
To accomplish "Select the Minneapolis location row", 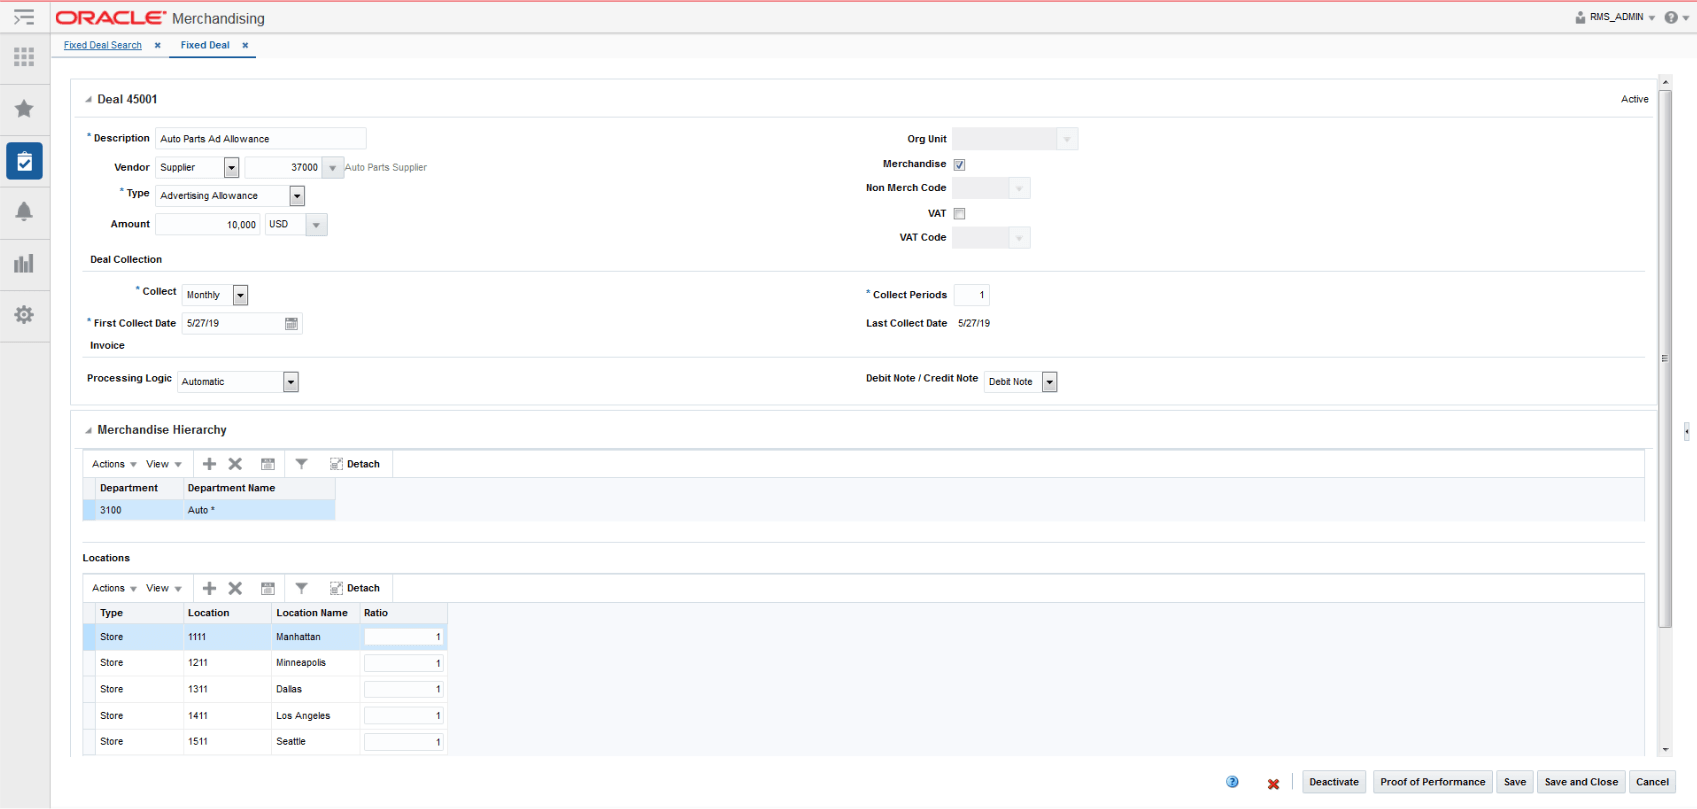I will (x=265, y=663).
